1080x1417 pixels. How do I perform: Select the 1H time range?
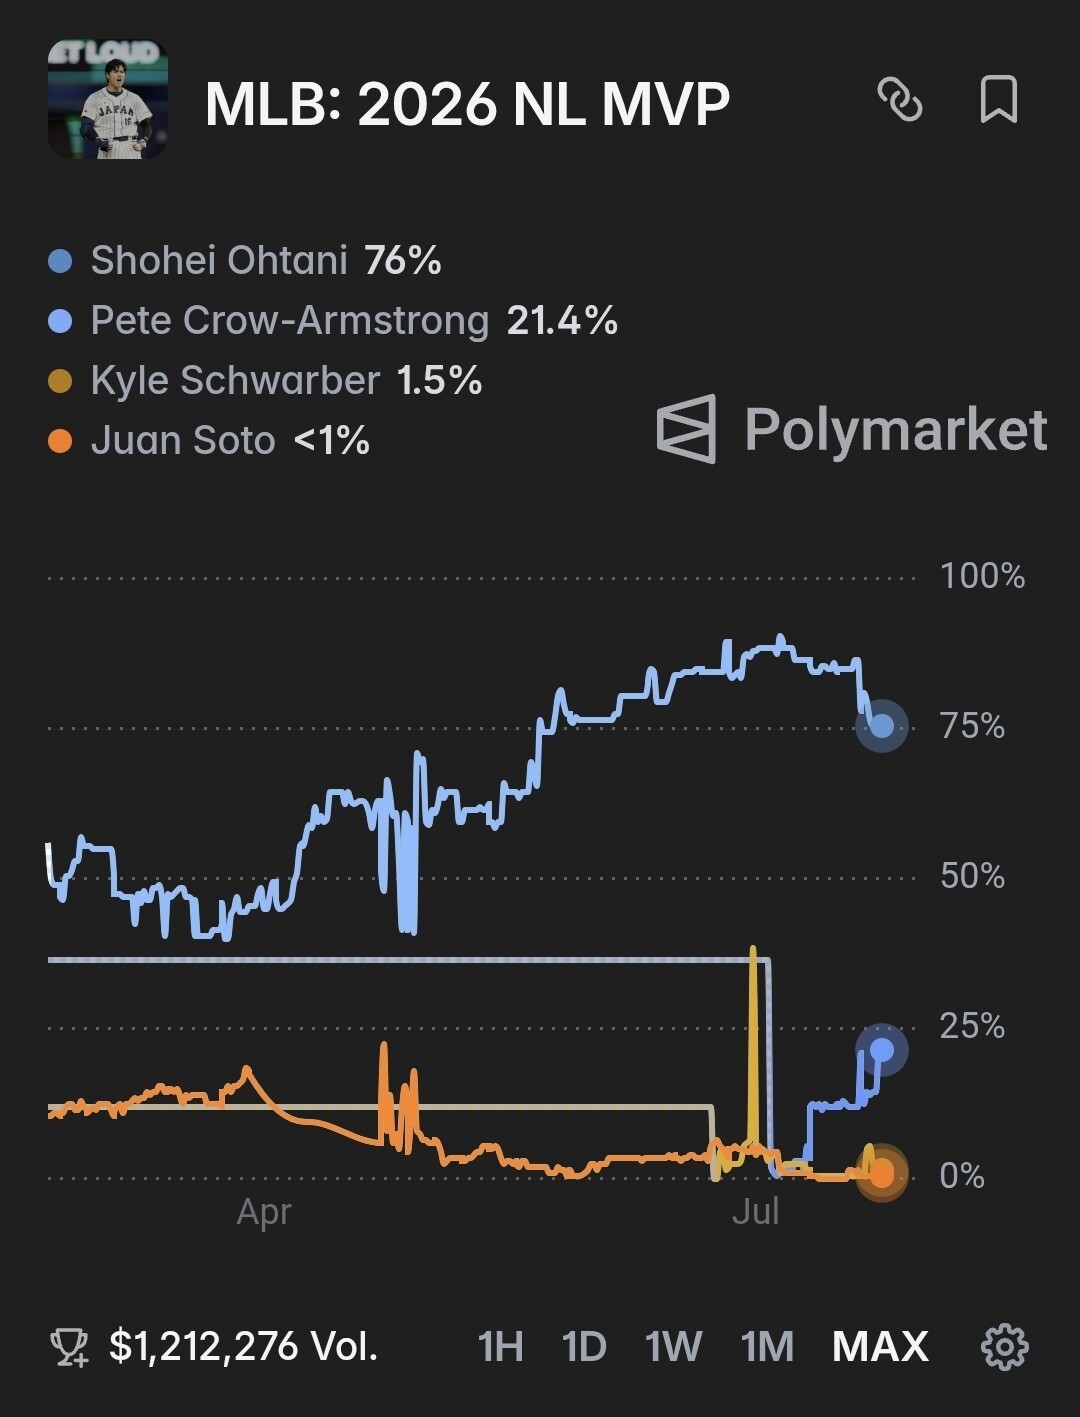[x=501, y=1346]
